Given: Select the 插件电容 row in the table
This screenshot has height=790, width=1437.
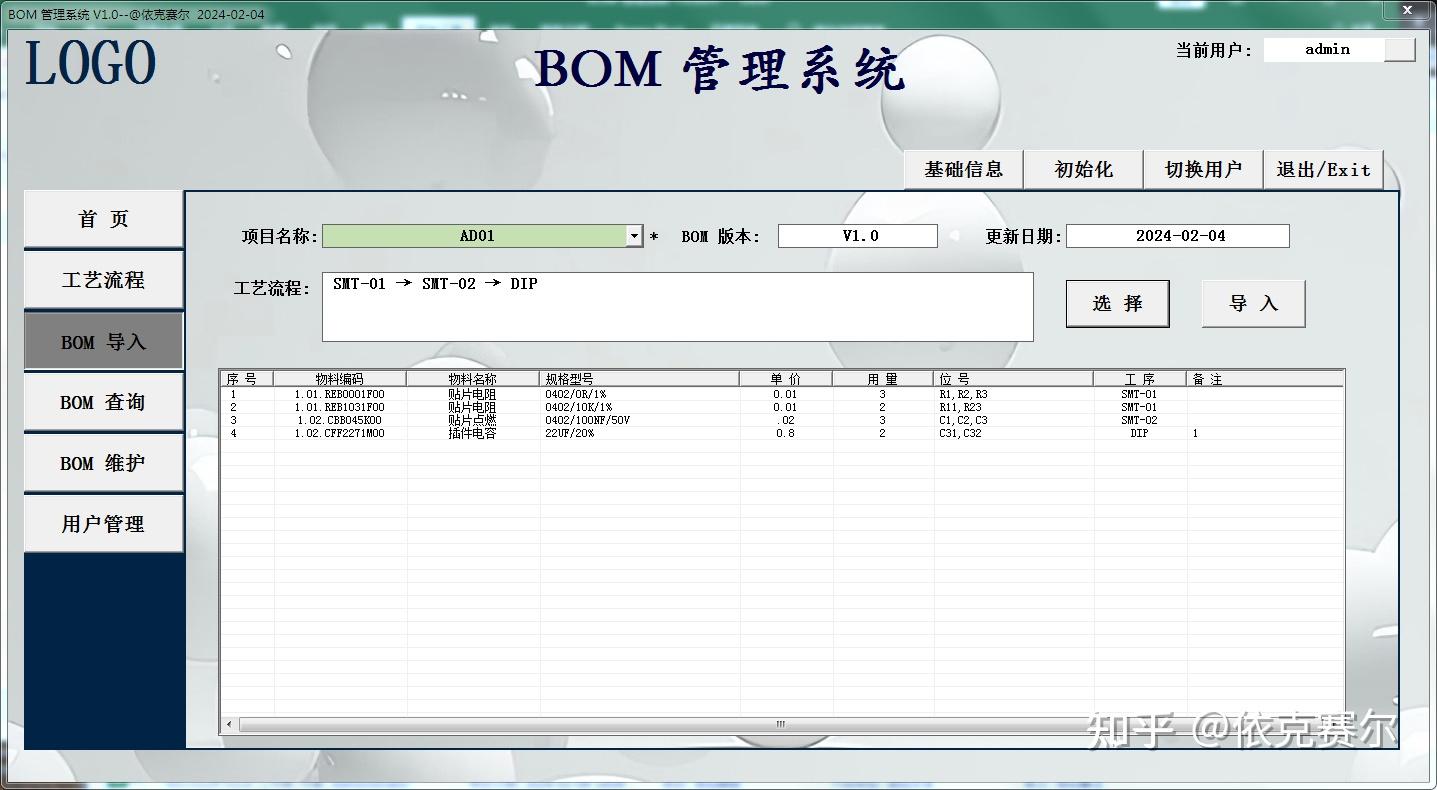Looking at the screenshot, I should [600, 433].
